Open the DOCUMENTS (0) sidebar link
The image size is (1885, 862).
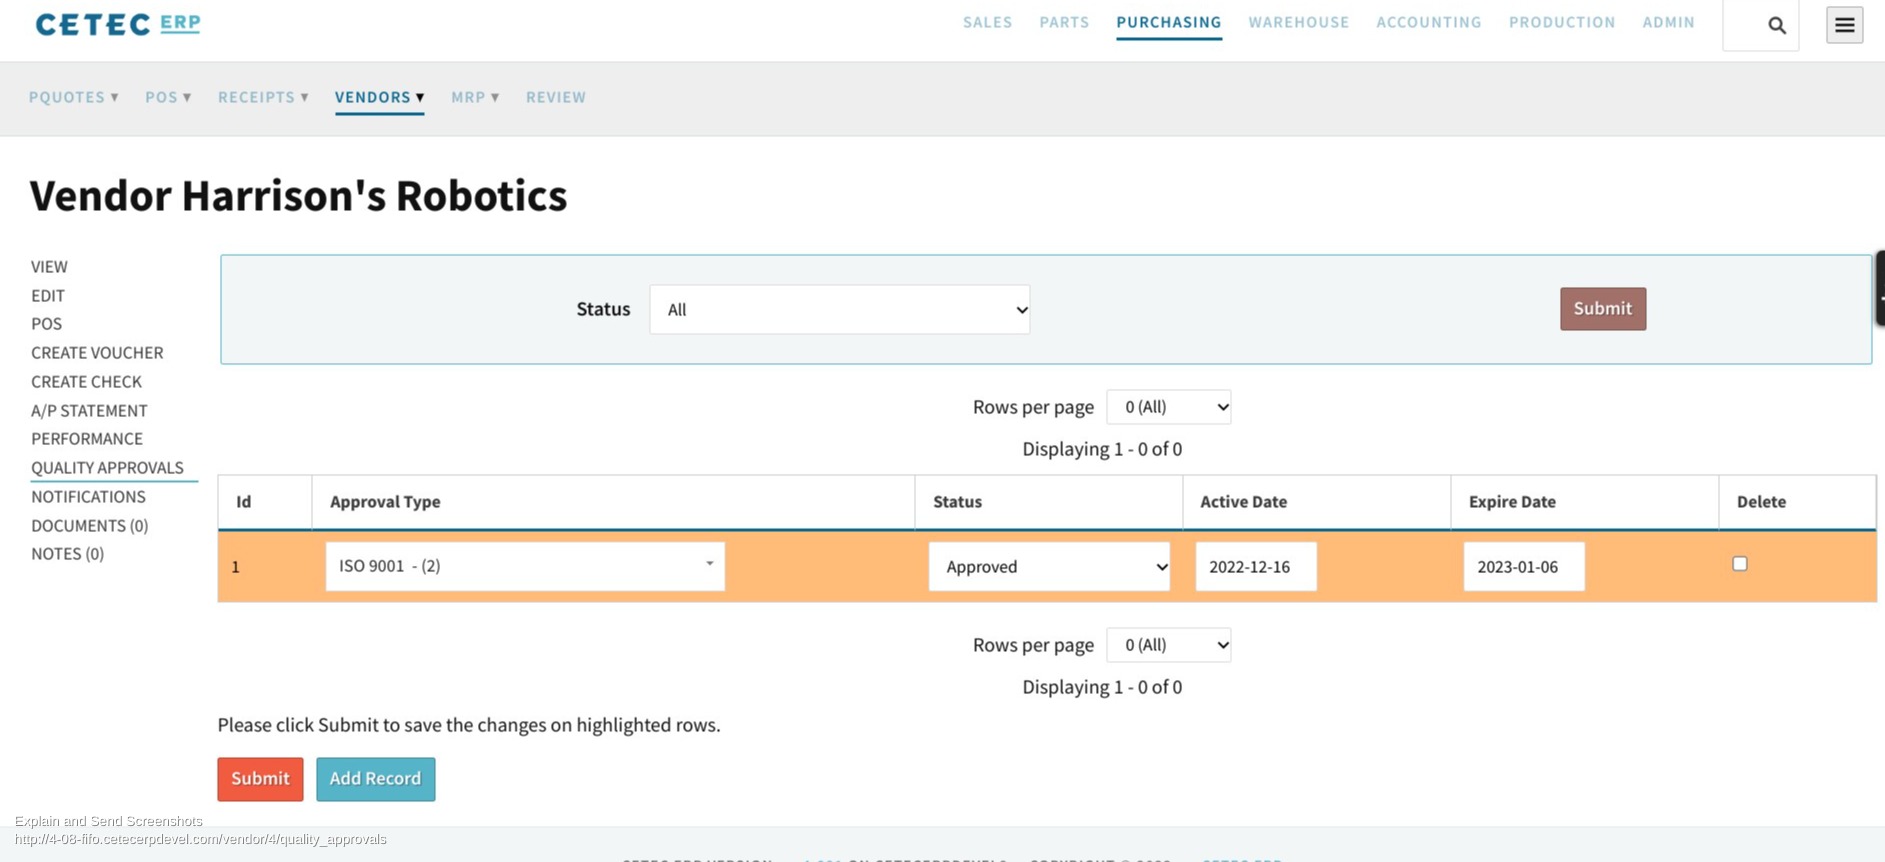click(x=89, y=526)
